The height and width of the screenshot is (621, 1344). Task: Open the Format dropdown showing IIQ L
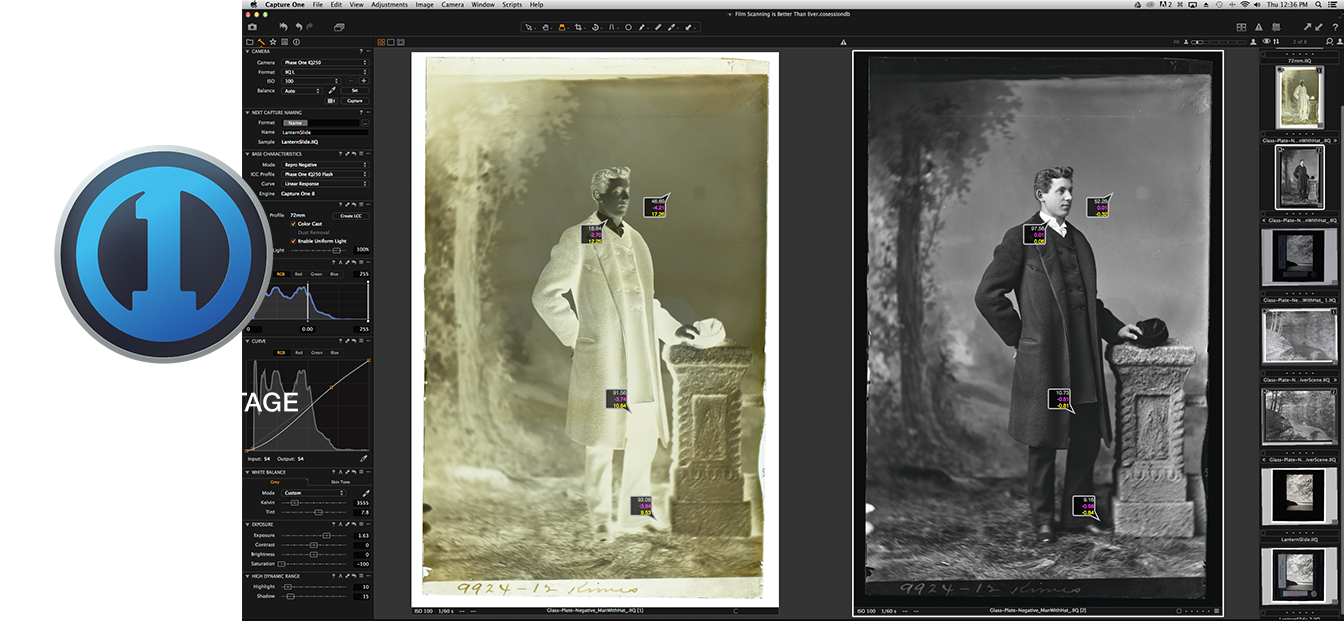pos(325,72)
